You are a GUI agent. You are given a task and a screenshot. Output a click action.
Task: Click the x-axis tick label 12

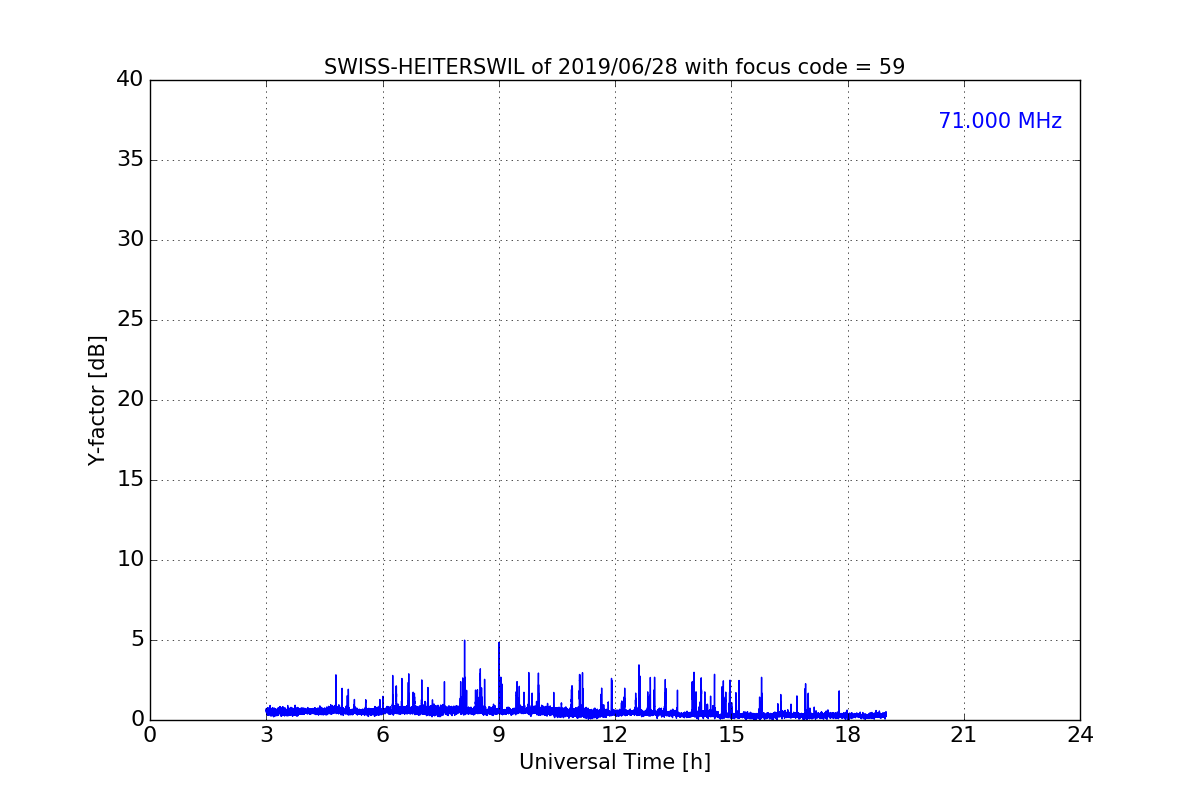click(x=615, y=734)
